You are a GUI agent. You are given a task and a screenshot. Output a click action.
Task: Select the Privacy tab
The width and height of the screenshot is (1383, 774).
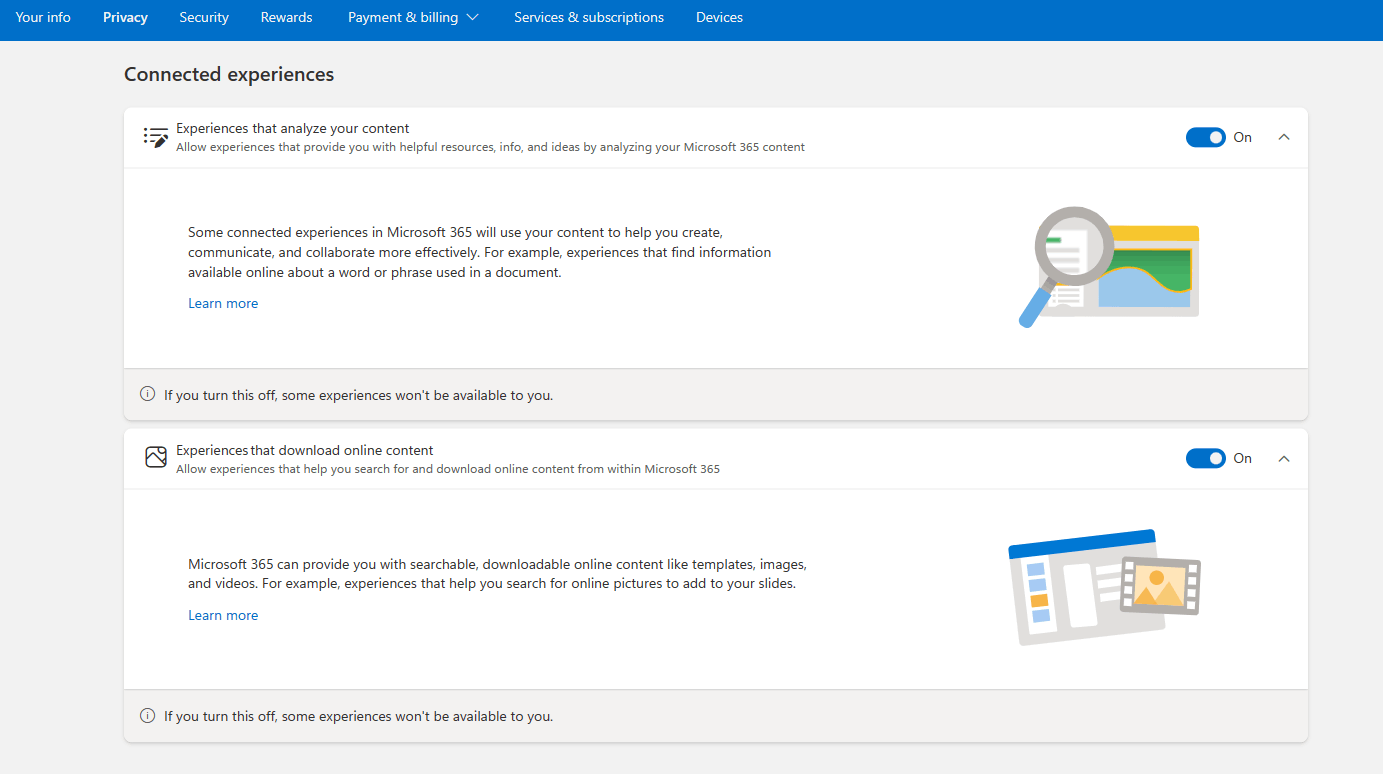tap(125, 17)
